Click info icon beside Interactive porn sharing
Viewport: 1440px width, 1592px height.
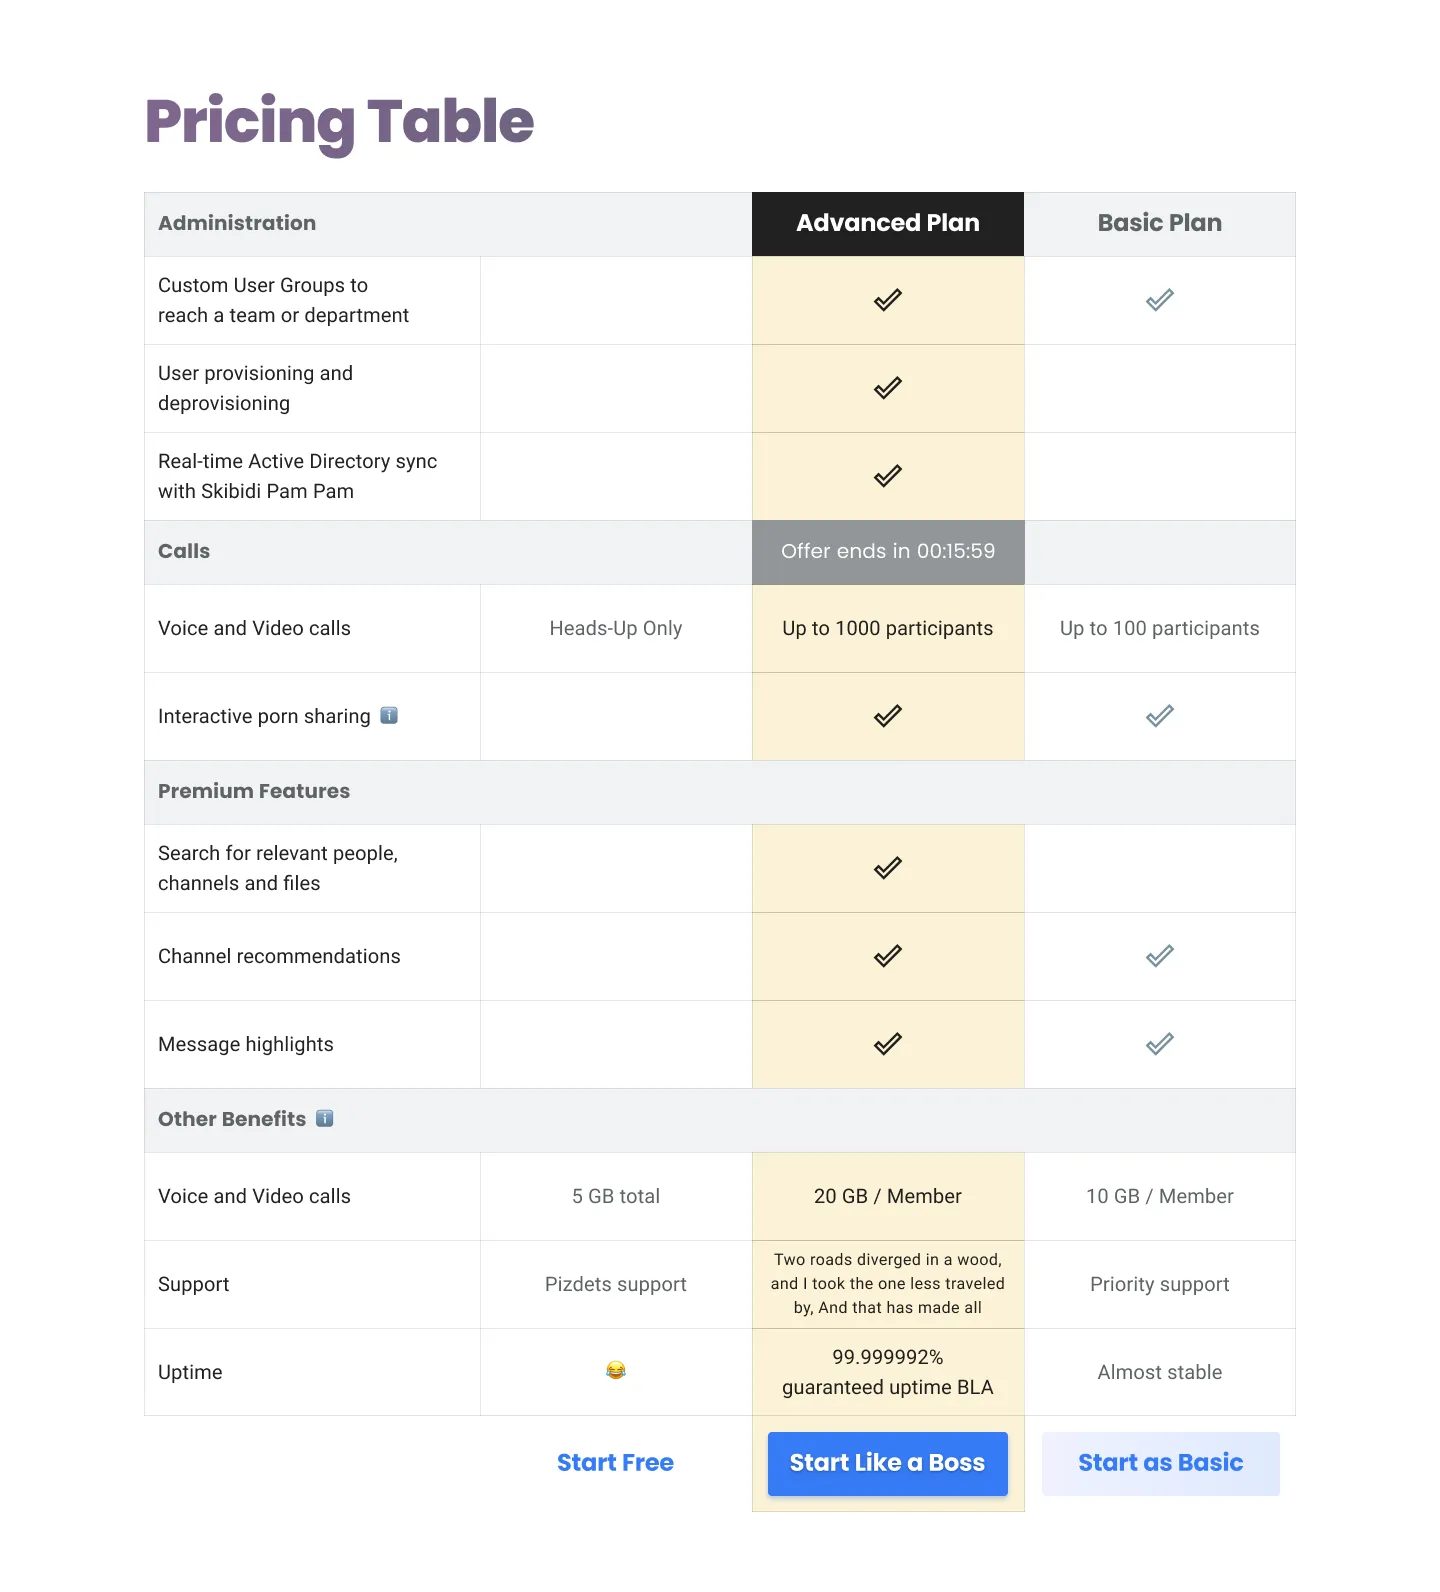(389, 715)
